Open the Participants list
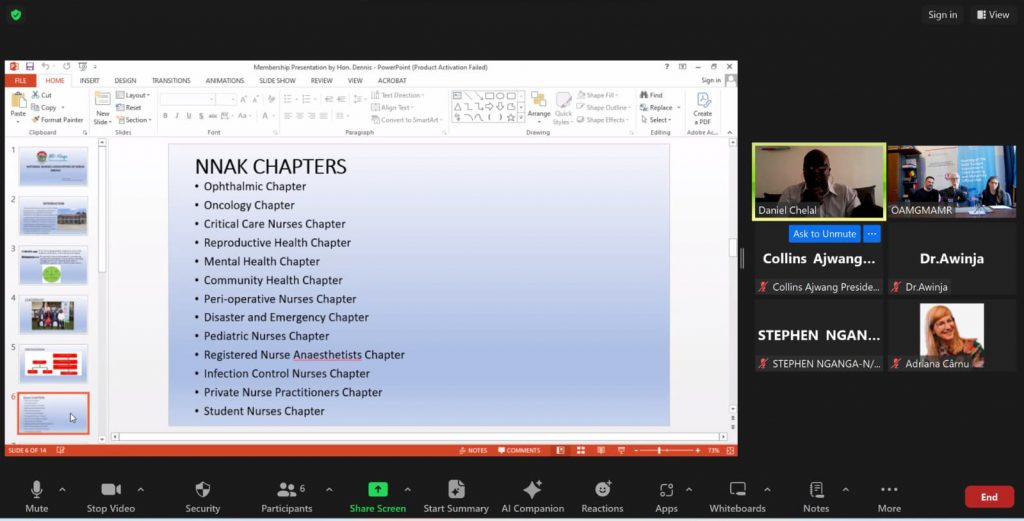Image resolution: width=1024 pixels, height=521 pixels. coord(286,489)
